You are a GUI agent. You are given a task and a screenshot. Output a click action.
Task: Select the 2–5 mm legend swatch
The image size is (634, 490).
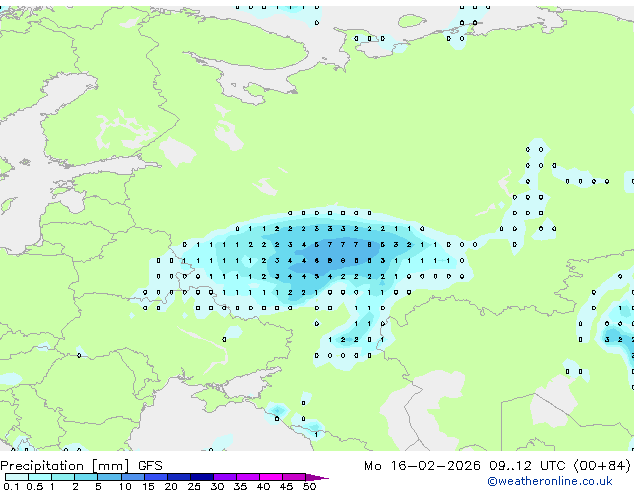coord(86,477)
